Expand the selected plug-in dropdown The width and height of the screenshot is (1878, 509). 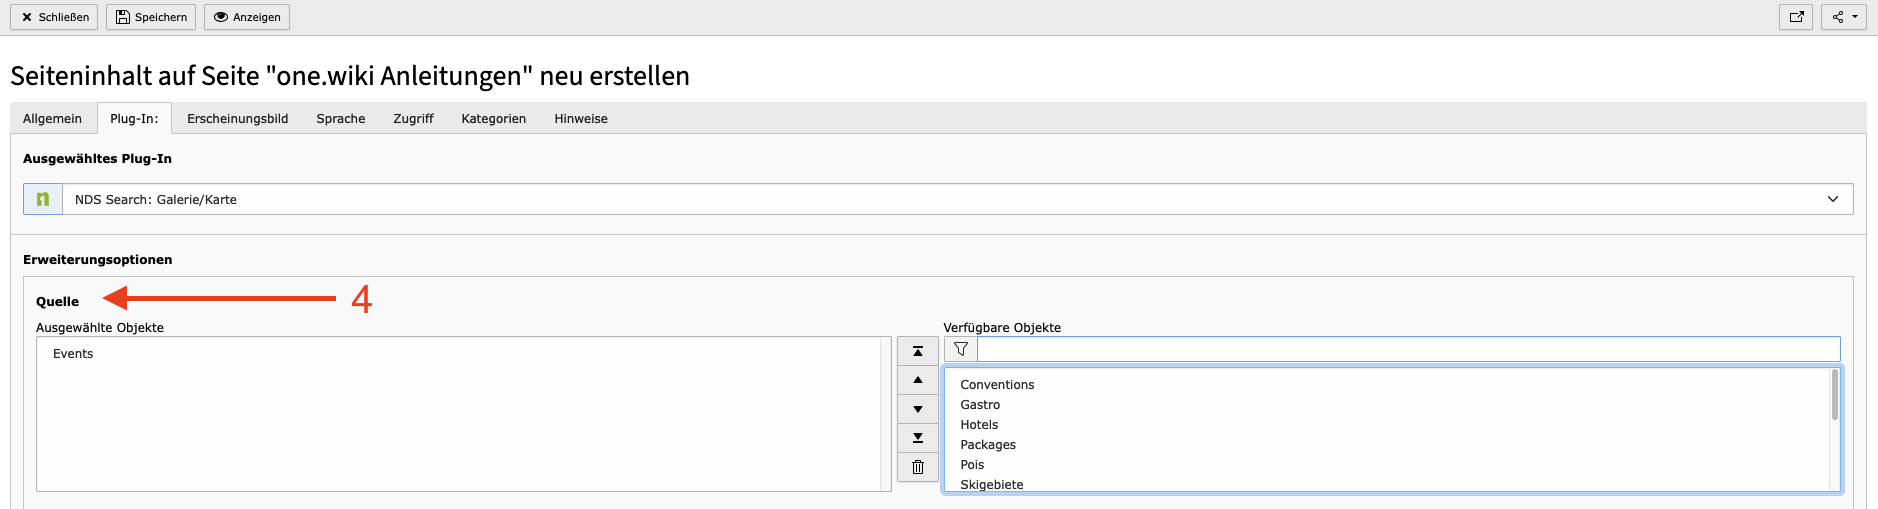pyautogui.click(x=1832, y=199)
